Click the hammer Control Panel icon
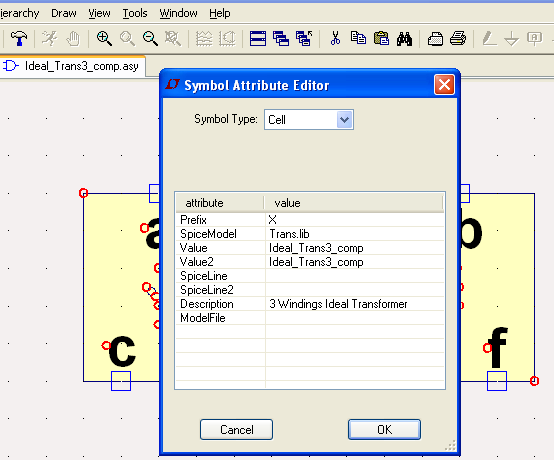 click(19, 38)
